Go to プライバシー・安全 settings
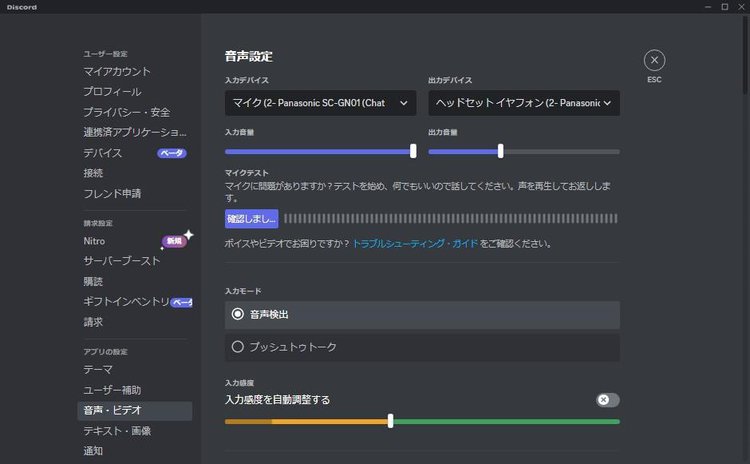The height and width of the screenshot is (464, 750). coord(127,112)
